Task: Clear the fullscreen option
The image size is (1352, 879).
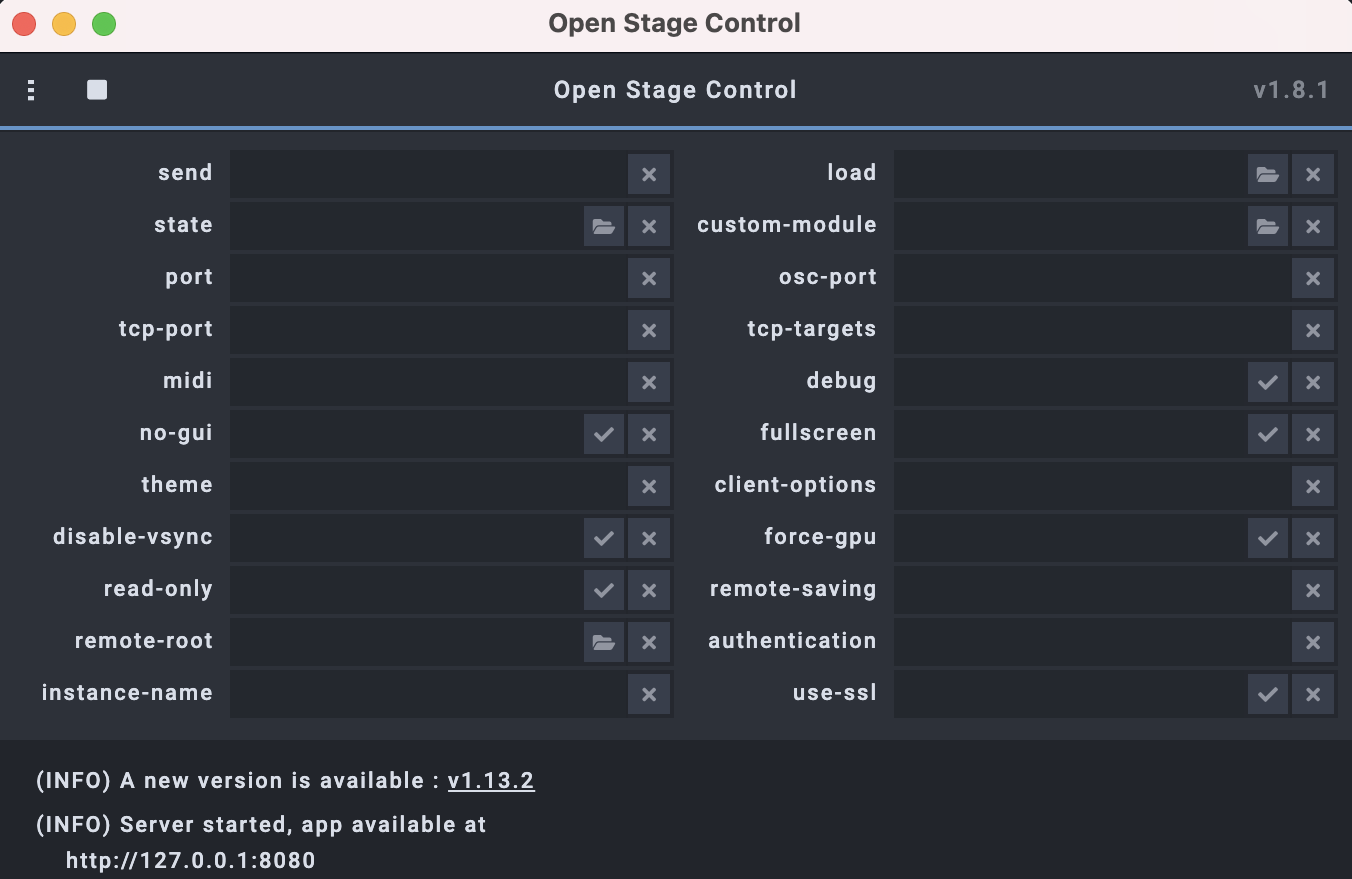Action: pos(1313,434)
